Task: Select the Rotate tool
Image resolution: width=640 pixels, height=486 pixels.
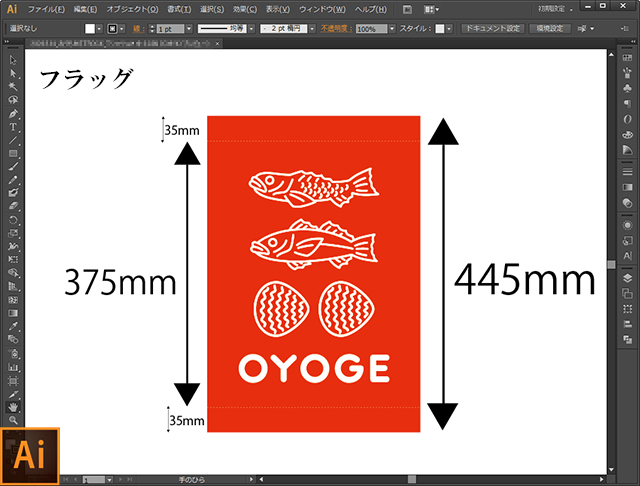Action: pyautogui.click(x=13, y=219)
